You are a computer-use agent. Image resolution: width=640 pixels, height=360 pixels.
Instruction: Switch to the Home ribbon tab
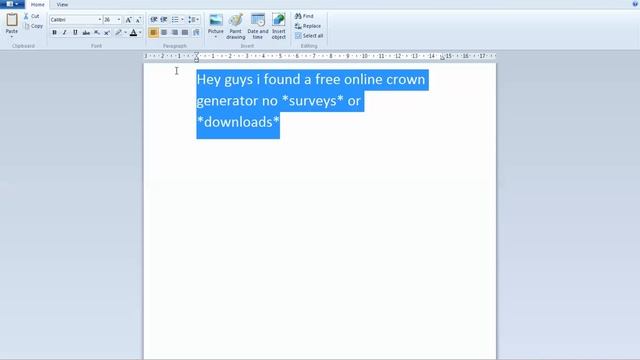38,4
